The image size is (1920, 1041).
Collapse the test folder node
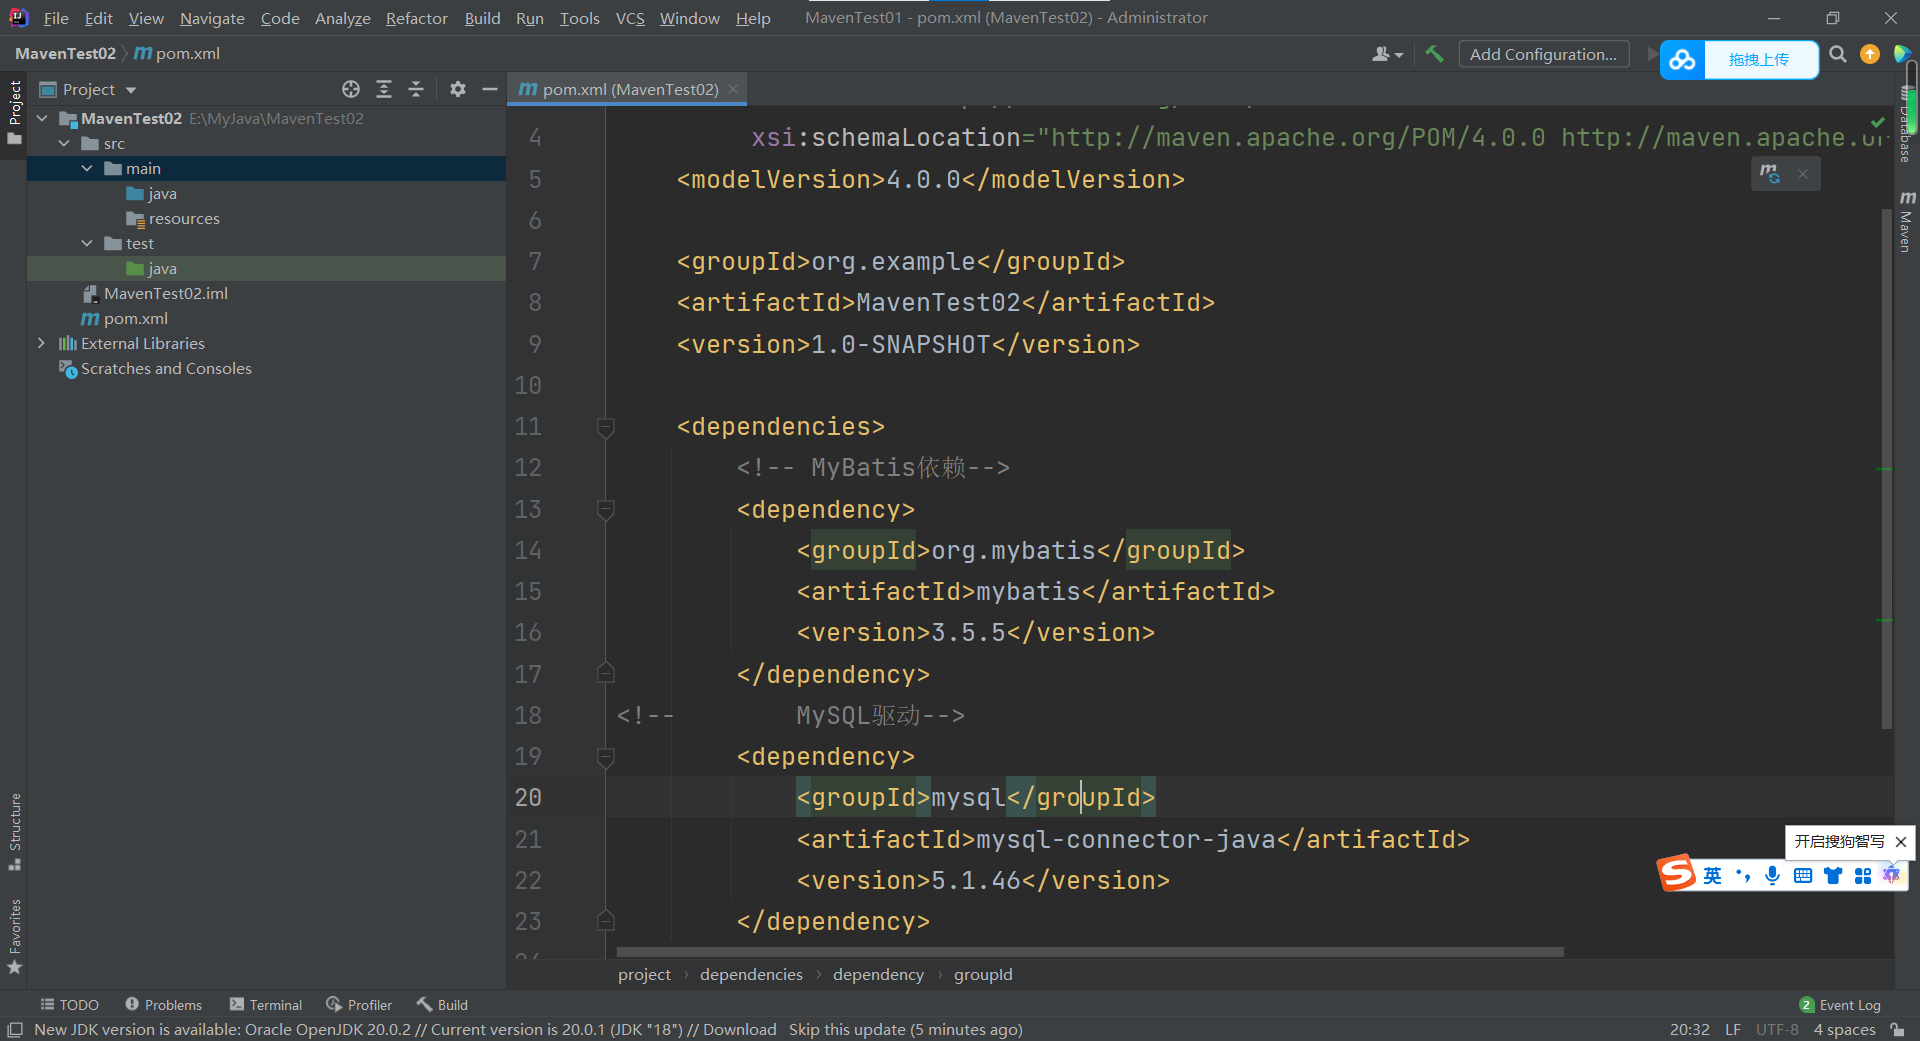87,243
